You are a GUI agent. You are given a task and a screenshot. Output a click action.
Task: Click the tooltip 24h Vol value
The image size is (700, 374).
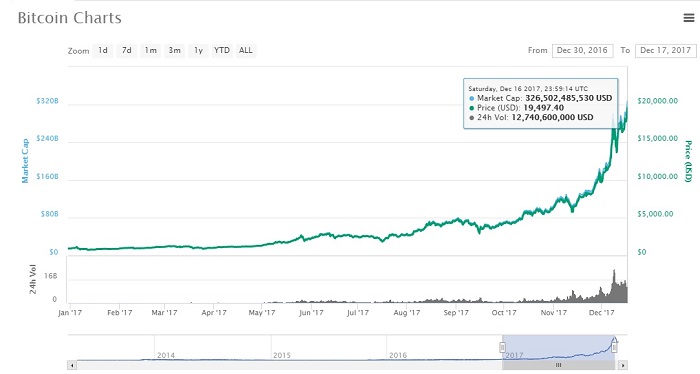(552, 117)
